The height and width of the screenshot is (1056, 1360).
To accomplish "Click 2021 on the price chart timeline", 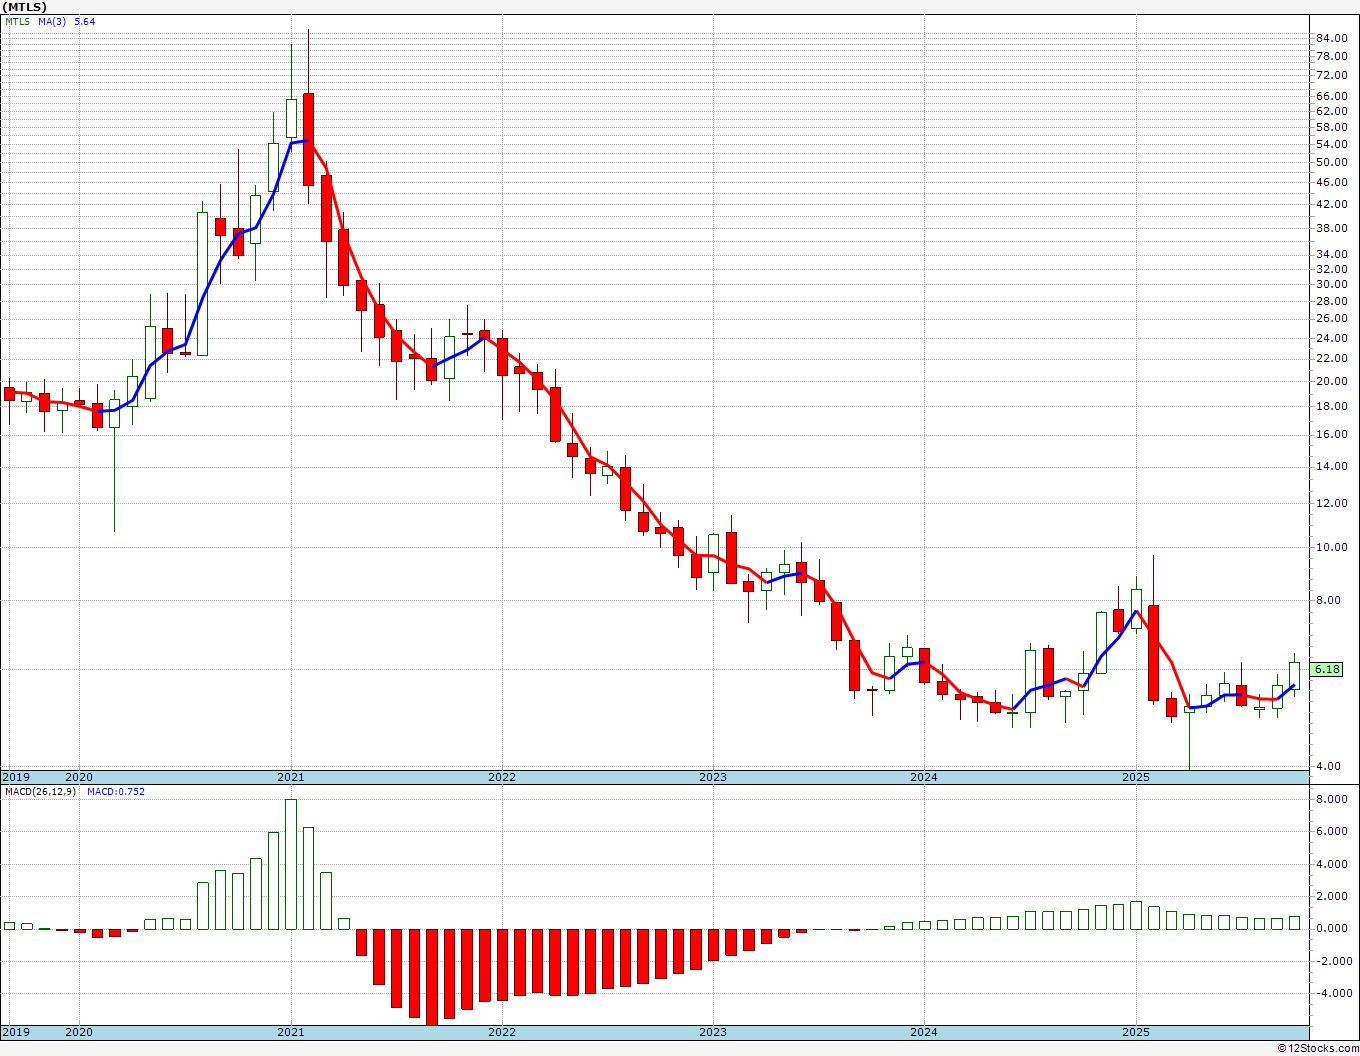I will click(x=290, y=777).
